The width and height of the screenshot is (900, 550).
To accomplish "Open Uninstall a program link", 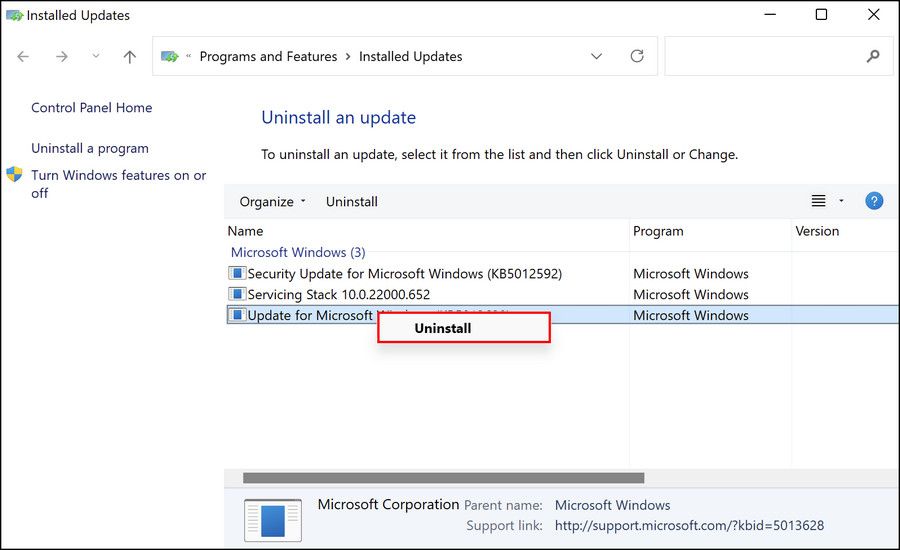I will tap(90, 148).
